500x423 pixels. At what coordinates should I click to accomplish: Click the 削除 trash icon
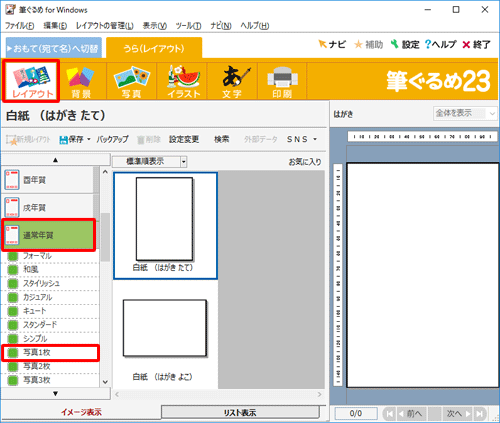coord(141,140)
